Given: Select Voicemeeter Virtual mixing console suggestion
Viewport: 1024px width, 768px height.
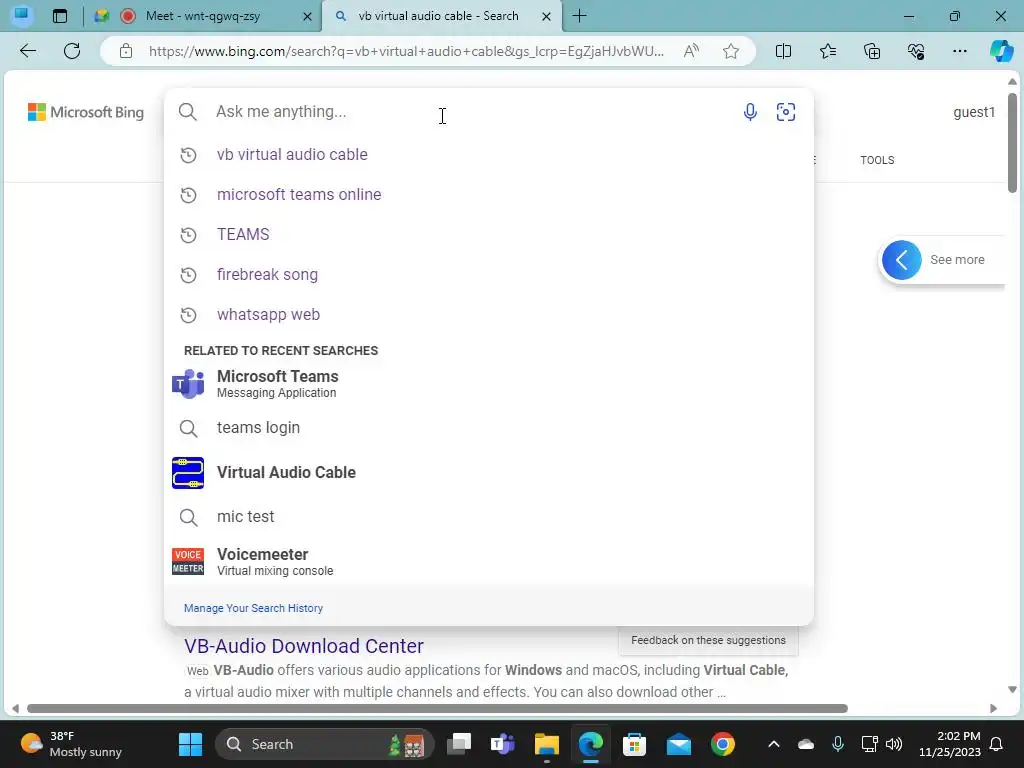Looking at the screenshot, I should (488, 562).
